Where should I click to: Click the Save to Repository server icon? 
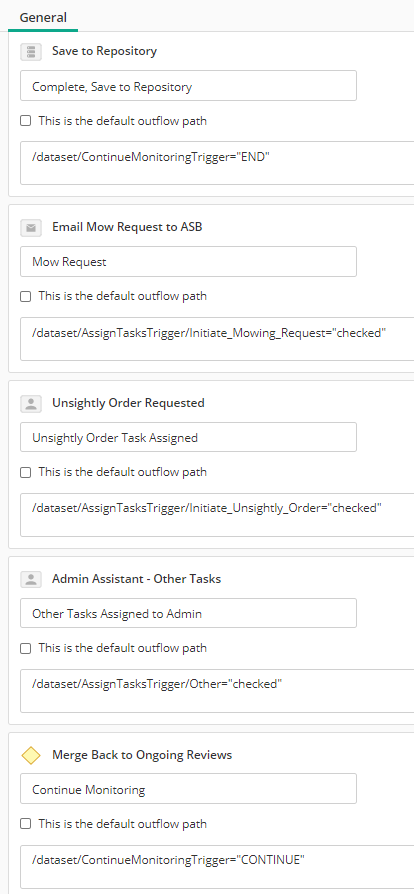(x=31, y=52)
